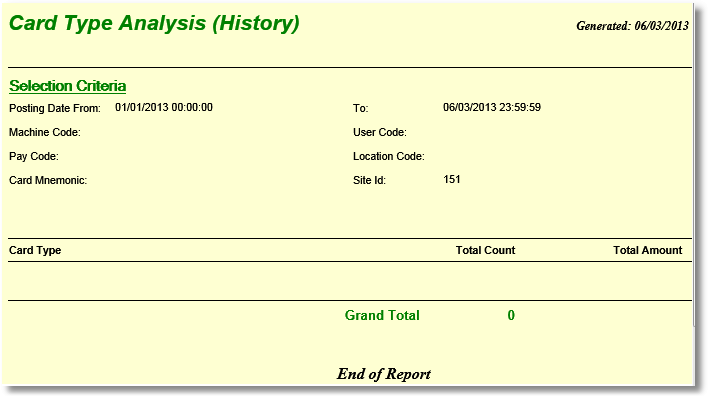Viewport: 708px width, 399px height.
Task: Click the Generated: 06/03/2013 date text
Action: click(632, 26)
